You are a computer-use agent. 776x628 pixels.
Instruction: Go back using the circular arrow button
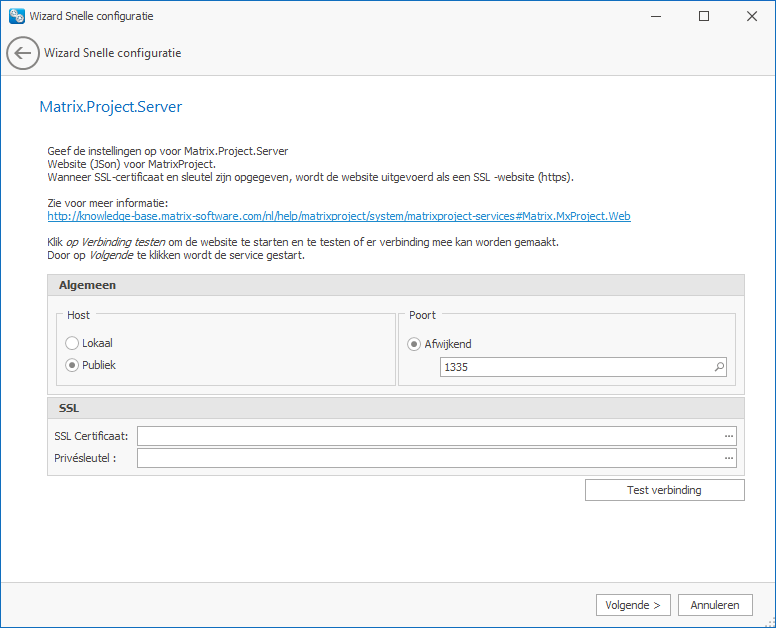(x=22, y=53)
